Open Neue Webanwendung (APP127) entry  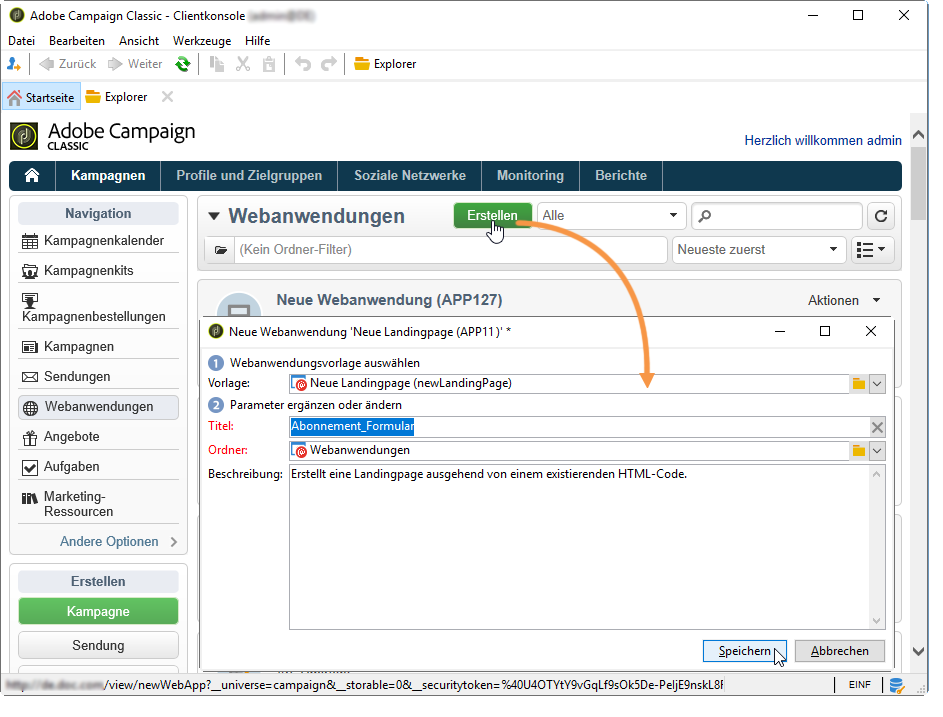pos(389,300)
